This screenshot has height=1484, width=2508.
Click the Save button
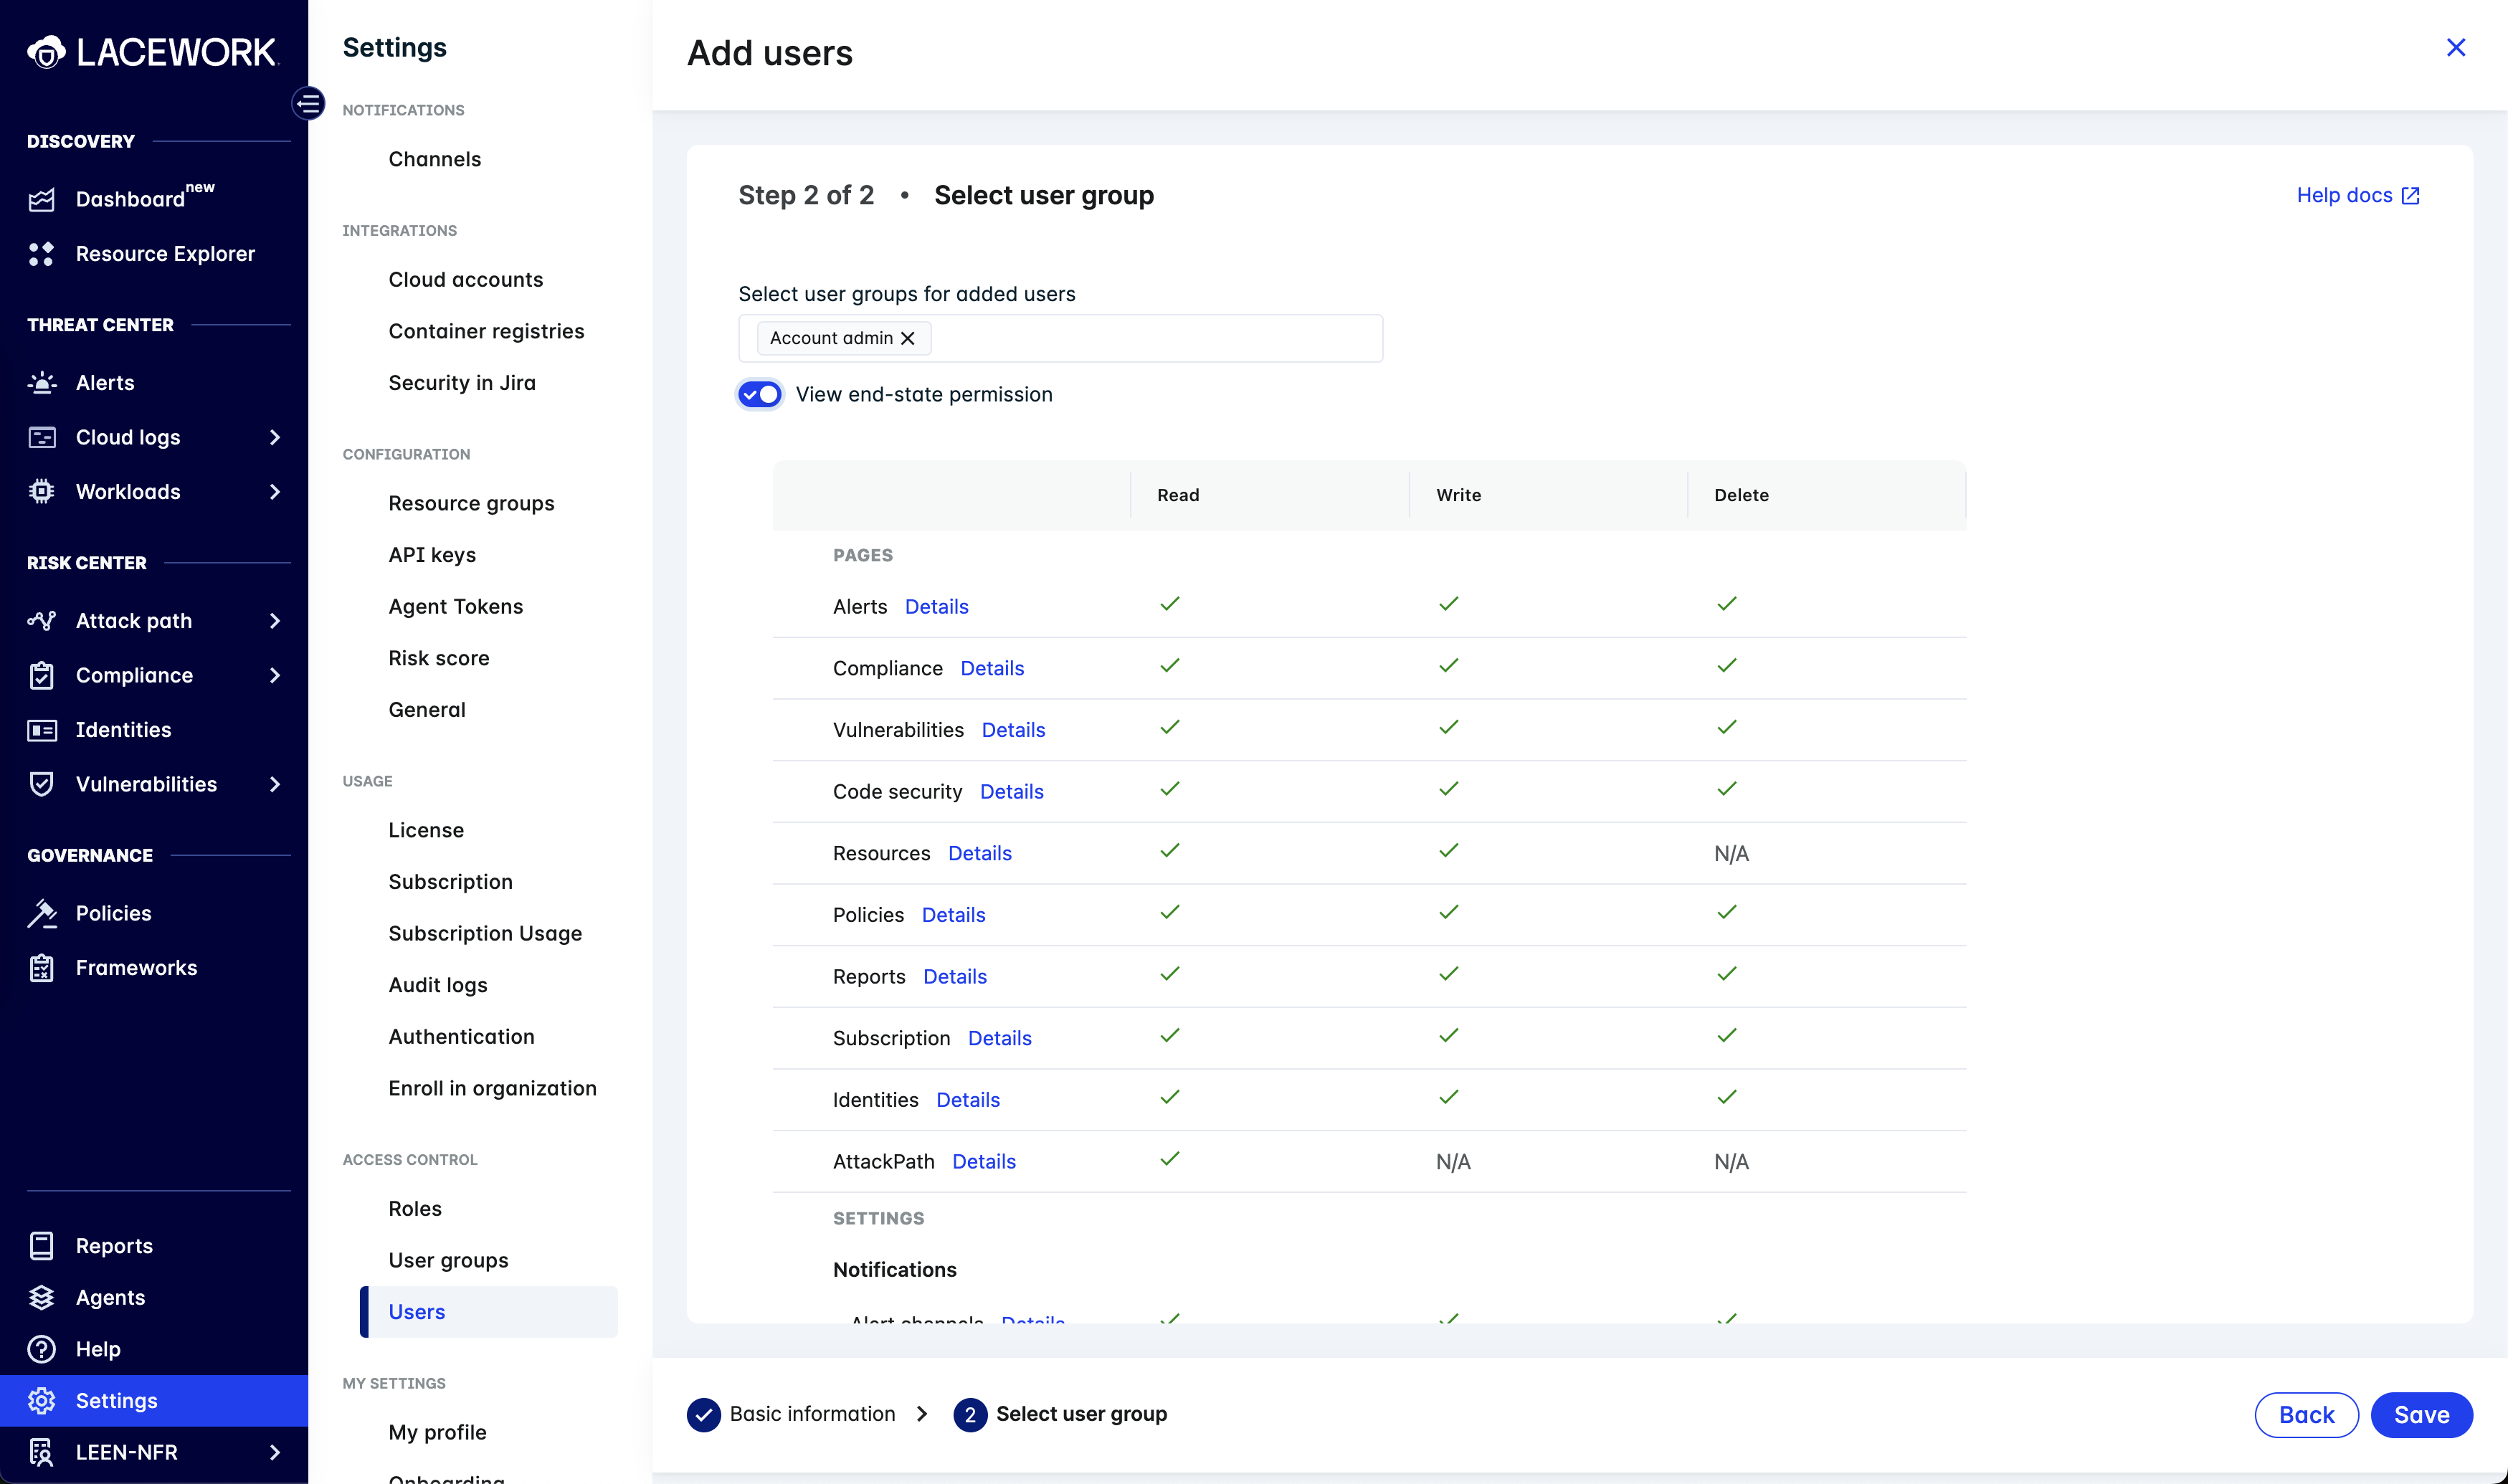[x=2420, y=1415]
